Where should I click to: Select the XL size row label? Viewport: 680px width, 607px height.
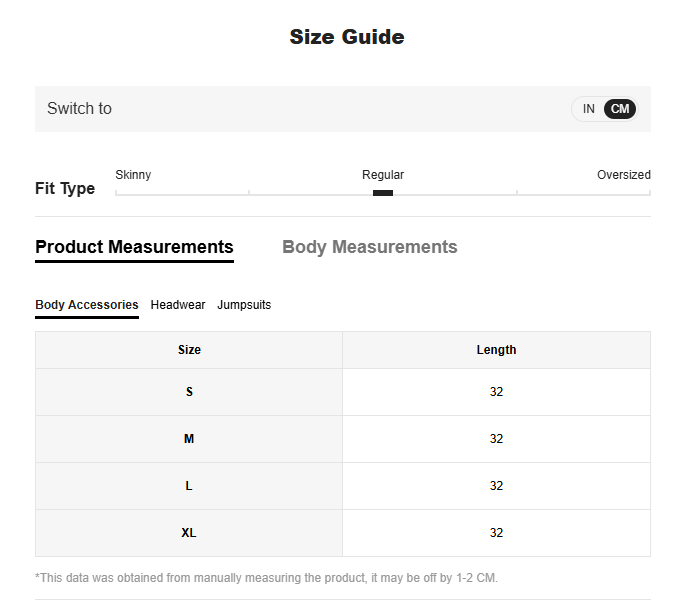[189, 533]
